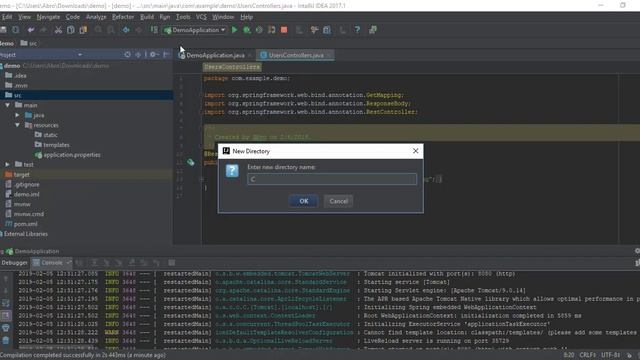Viewport: 640px width, 360px height.
Task: Click the Paste icon in toolbar
Action: [83, 30]
